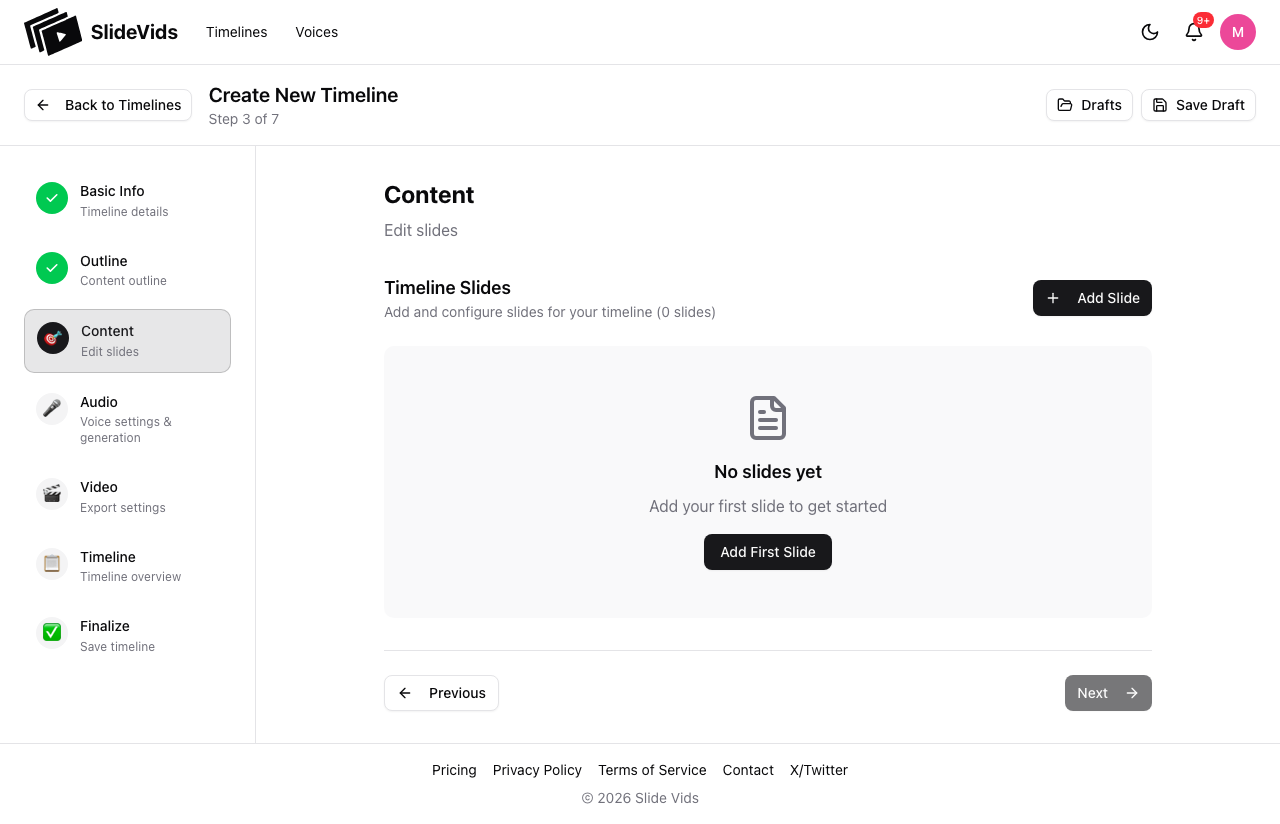Click Add First Slide
This screenshot has width=1280, height=824.
(768, 551)
